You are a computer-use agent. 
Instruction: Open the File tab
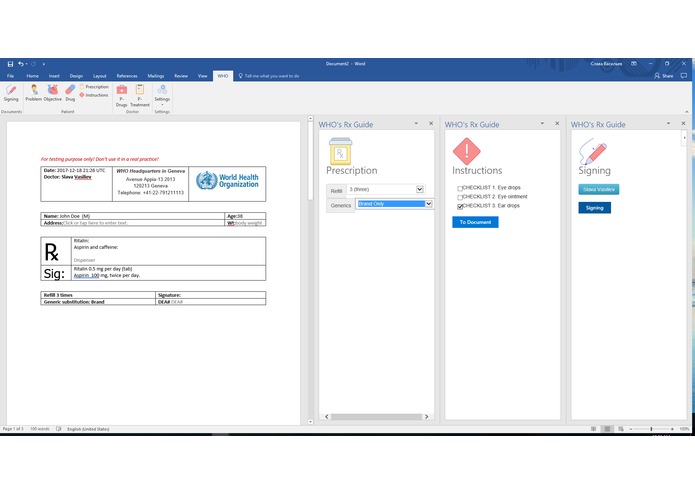(x=10, y=76)
